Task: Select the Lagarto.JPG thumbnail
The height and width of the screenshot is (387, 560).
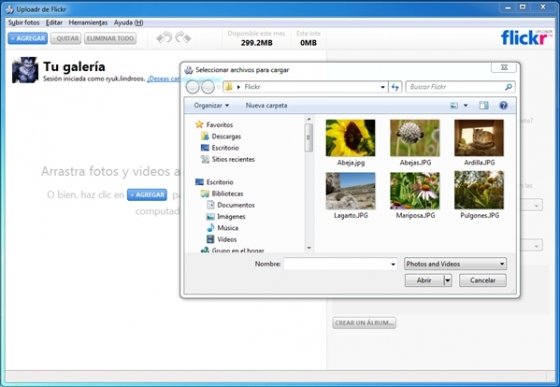Action: (350, 190)
